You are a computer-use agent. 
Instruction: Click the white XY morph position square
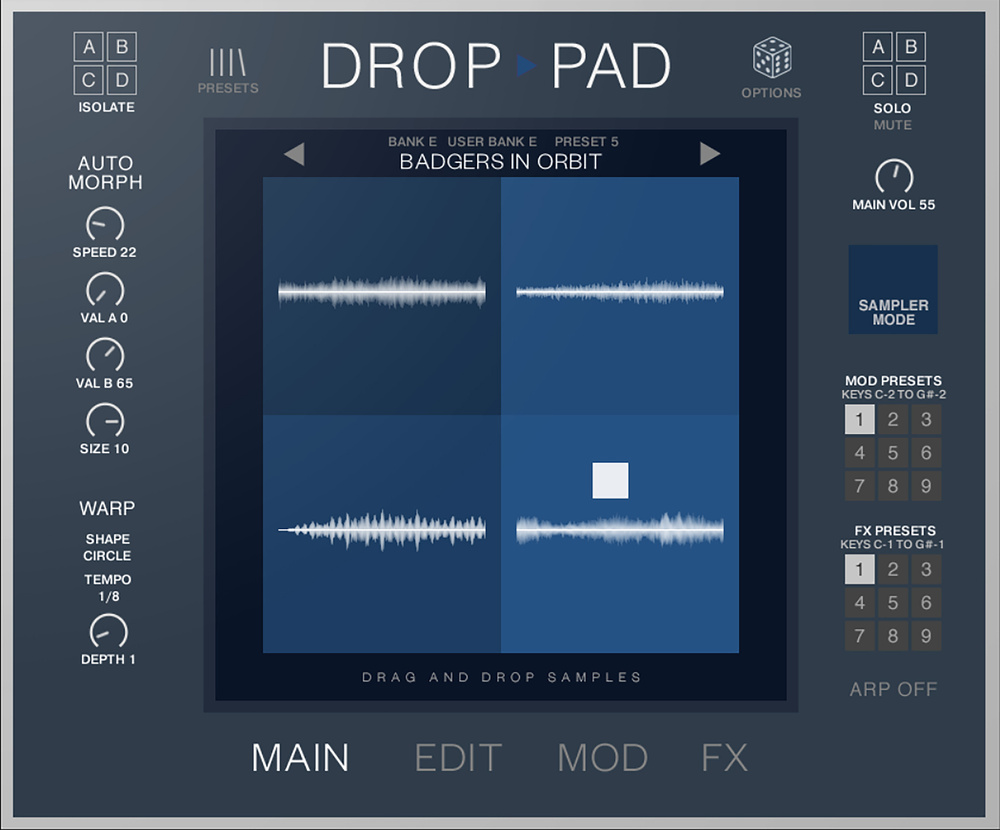pos(610,480)
